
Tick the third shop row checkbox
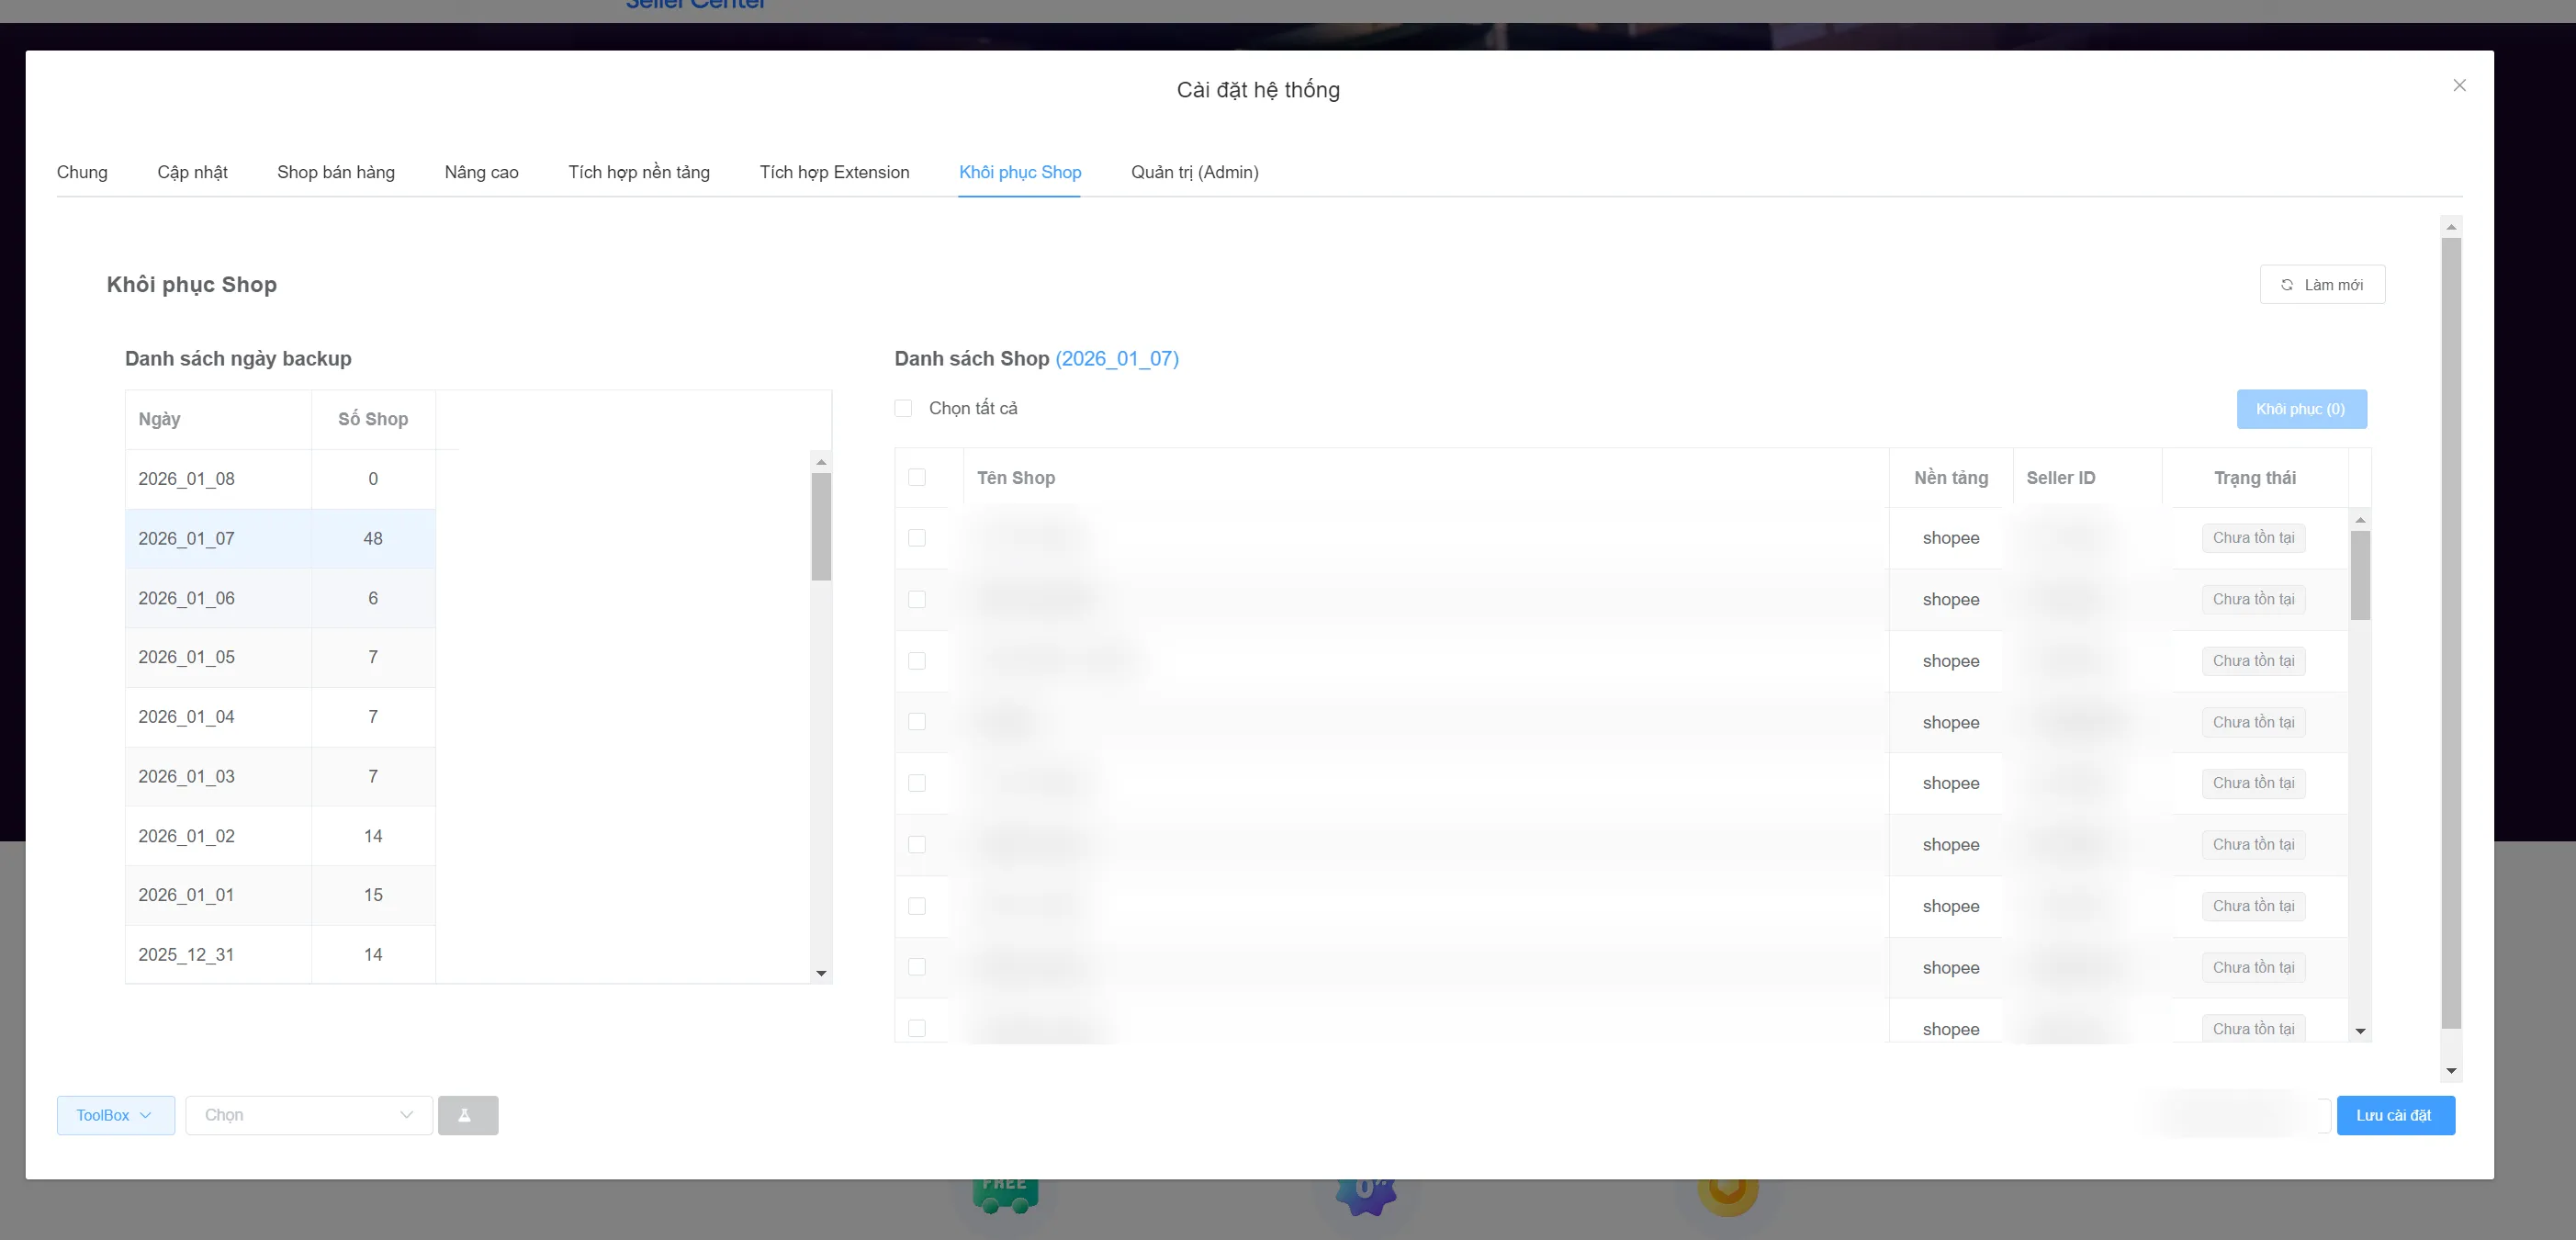pyautogui.click(x=916, y=661)
